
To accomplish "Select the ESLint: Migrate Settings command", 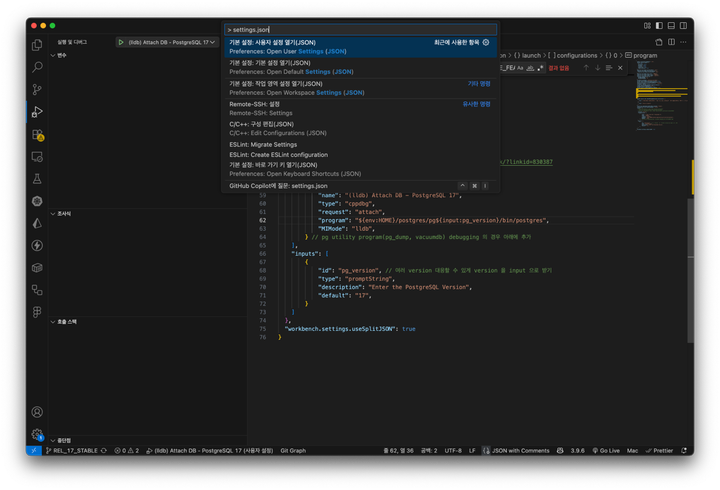I will tap(360, 145).
